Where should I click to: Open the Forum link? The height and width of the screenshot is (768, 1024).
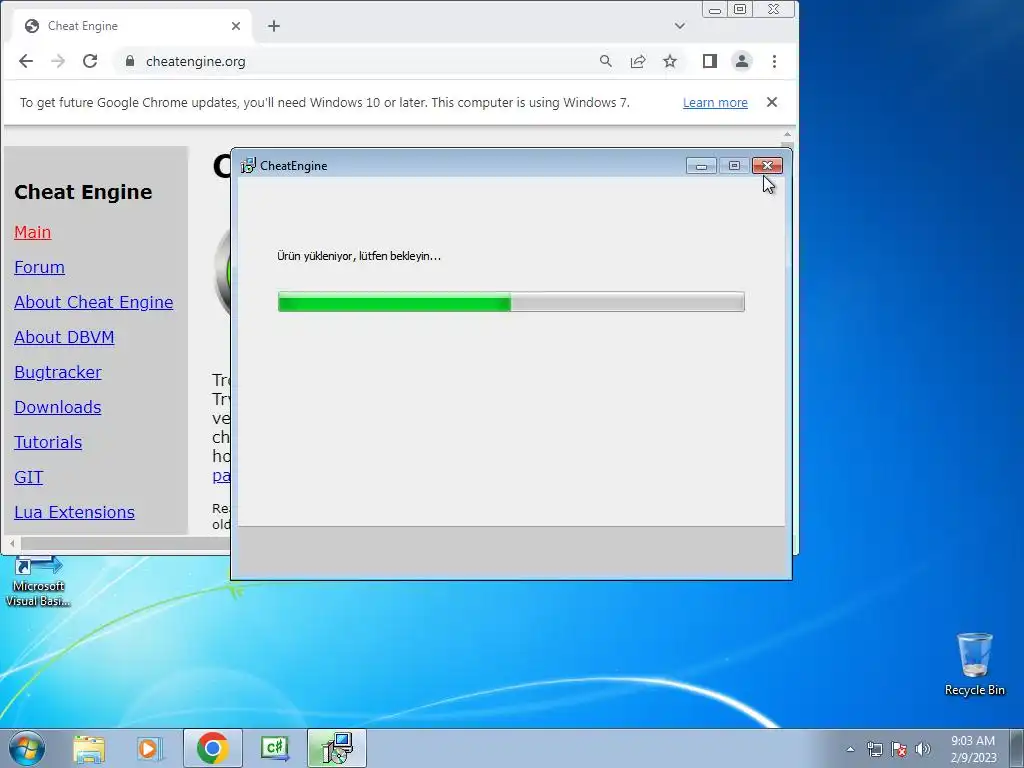point(39,267)
